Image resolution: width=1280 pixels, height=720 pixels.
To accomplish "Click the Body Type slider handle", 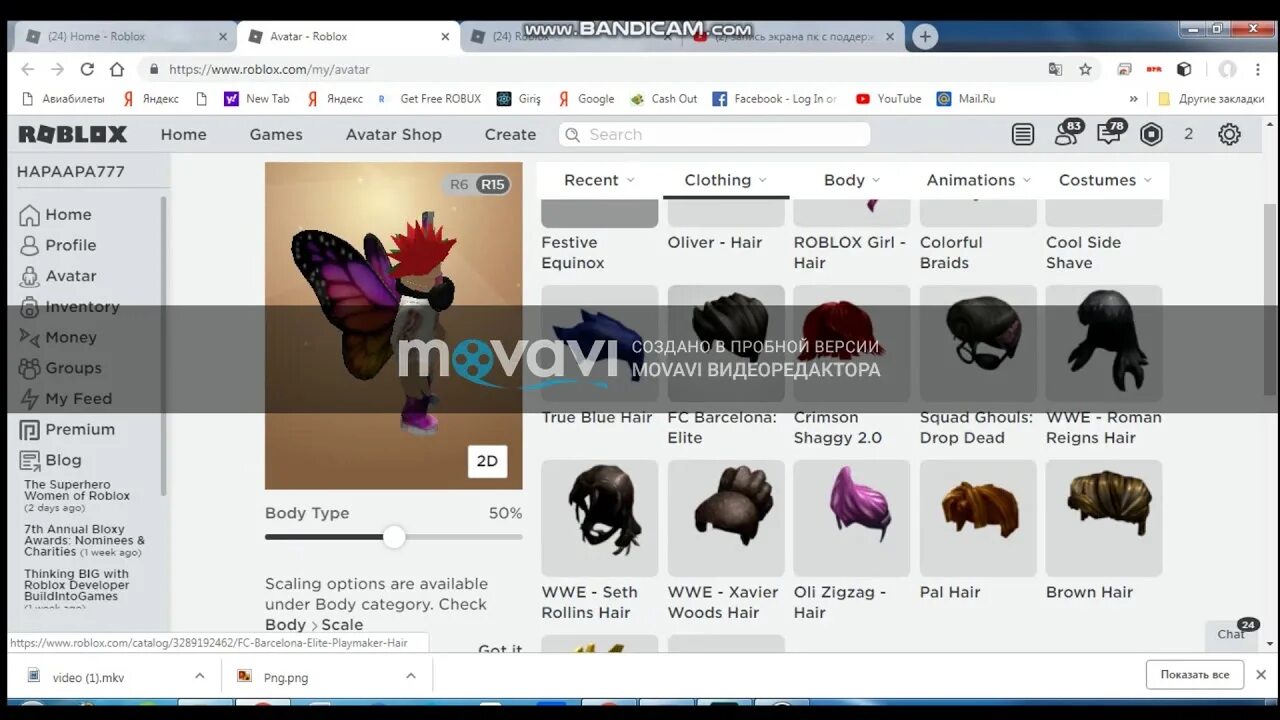I will click(394, 537).
